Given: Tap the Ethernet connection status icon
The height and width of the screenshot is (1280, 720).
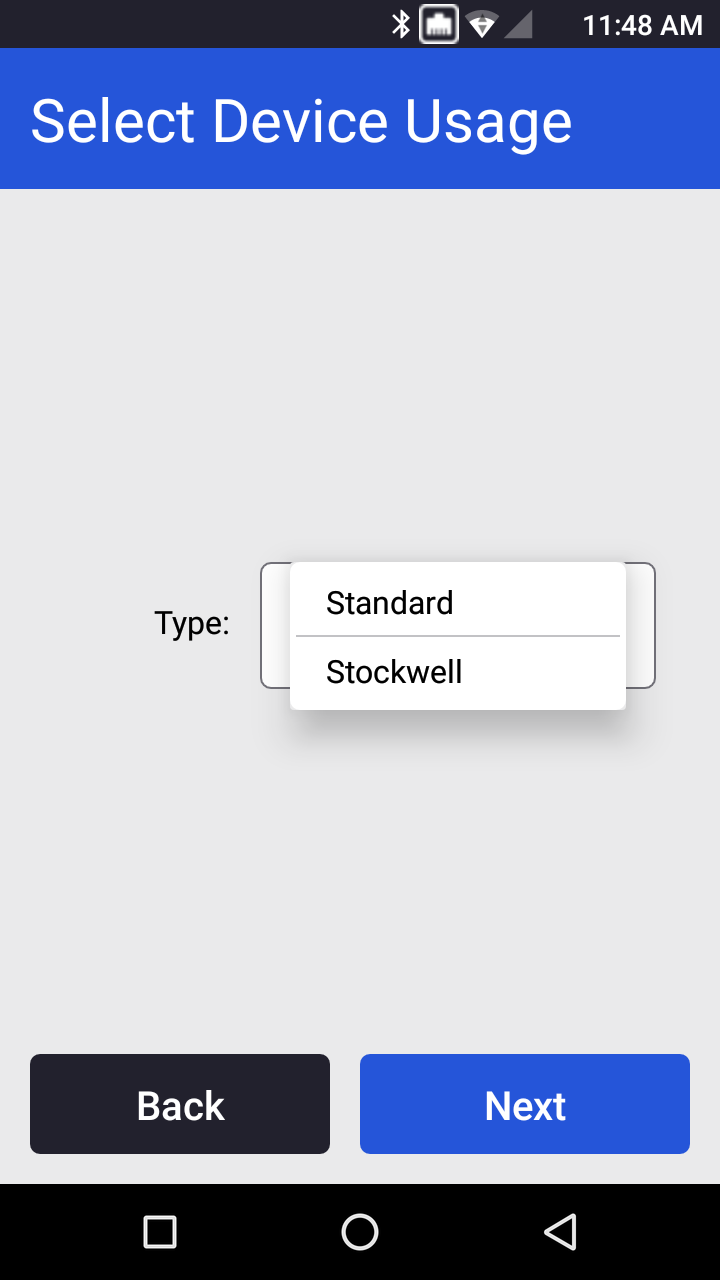Looking at the screenshot, I should [439, 24].
